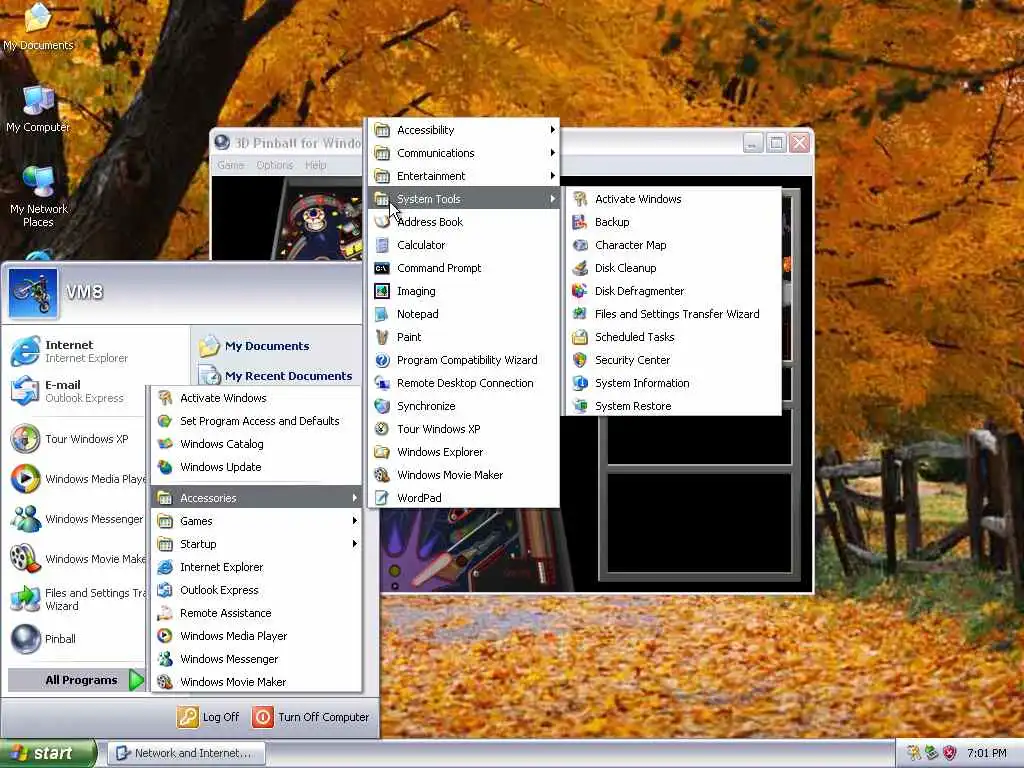Click Network and Internet taskbar button
Image resolution: width=1024 pixels, height=768 pixels.
186,753
